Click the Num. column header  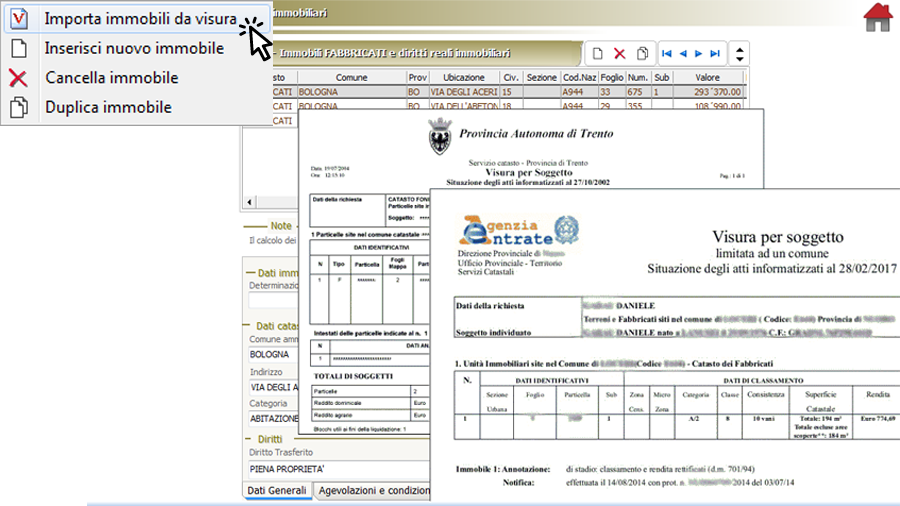(638, 77)
